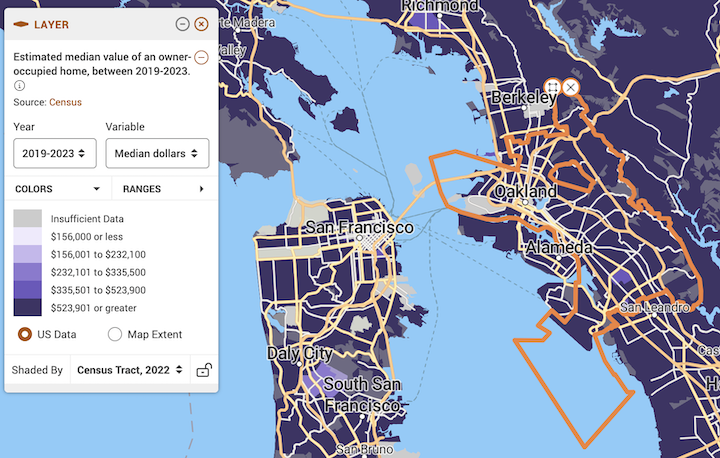The width and height of the screenshot is (720, 458).
Task: Click the Layer stack icon in header
Action: 21,24
